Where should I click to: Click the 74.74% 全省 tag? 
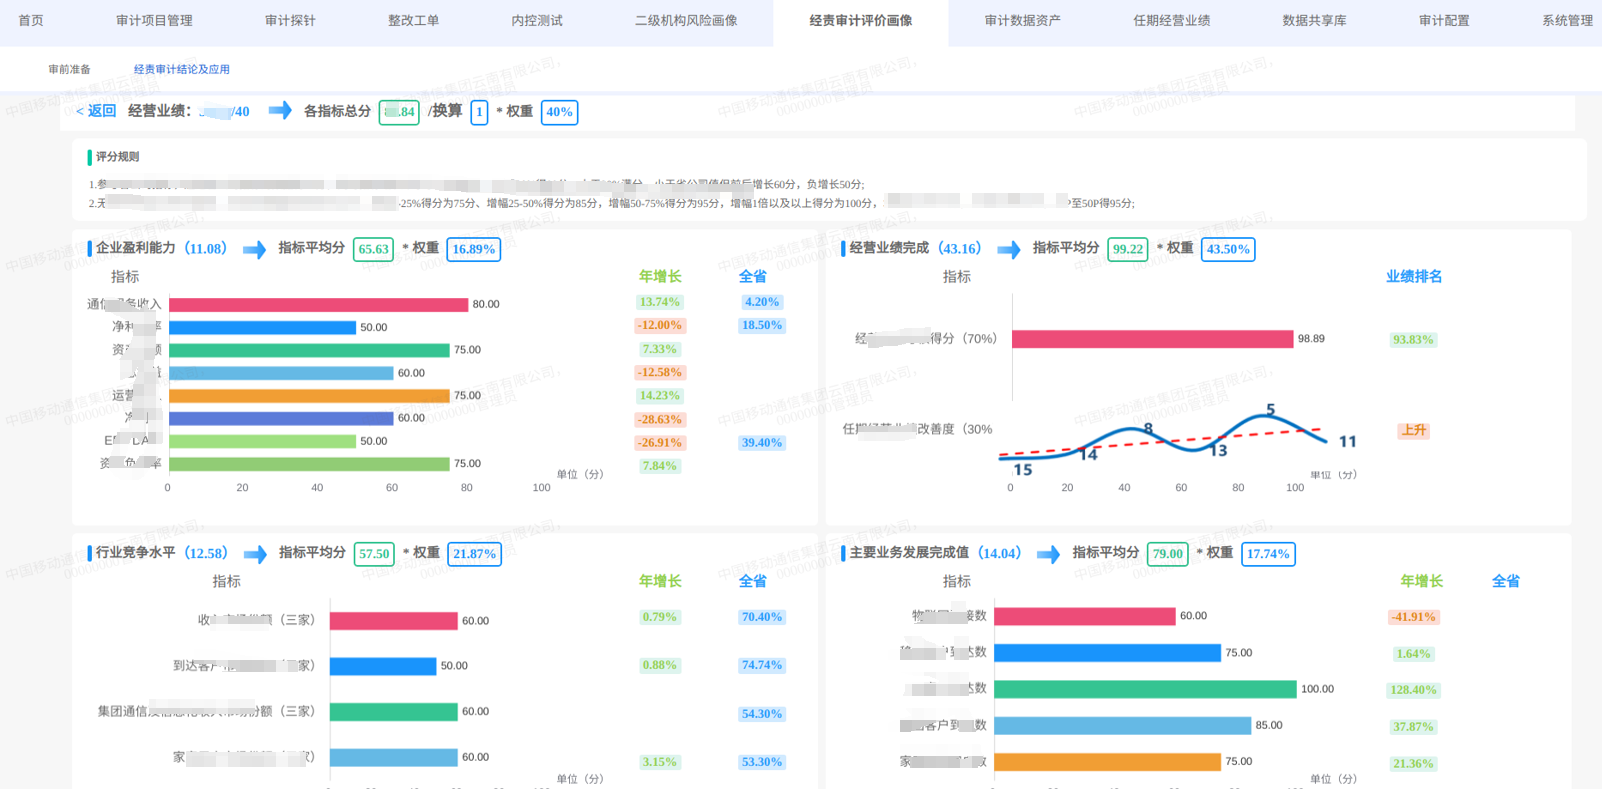pos(761,665)
